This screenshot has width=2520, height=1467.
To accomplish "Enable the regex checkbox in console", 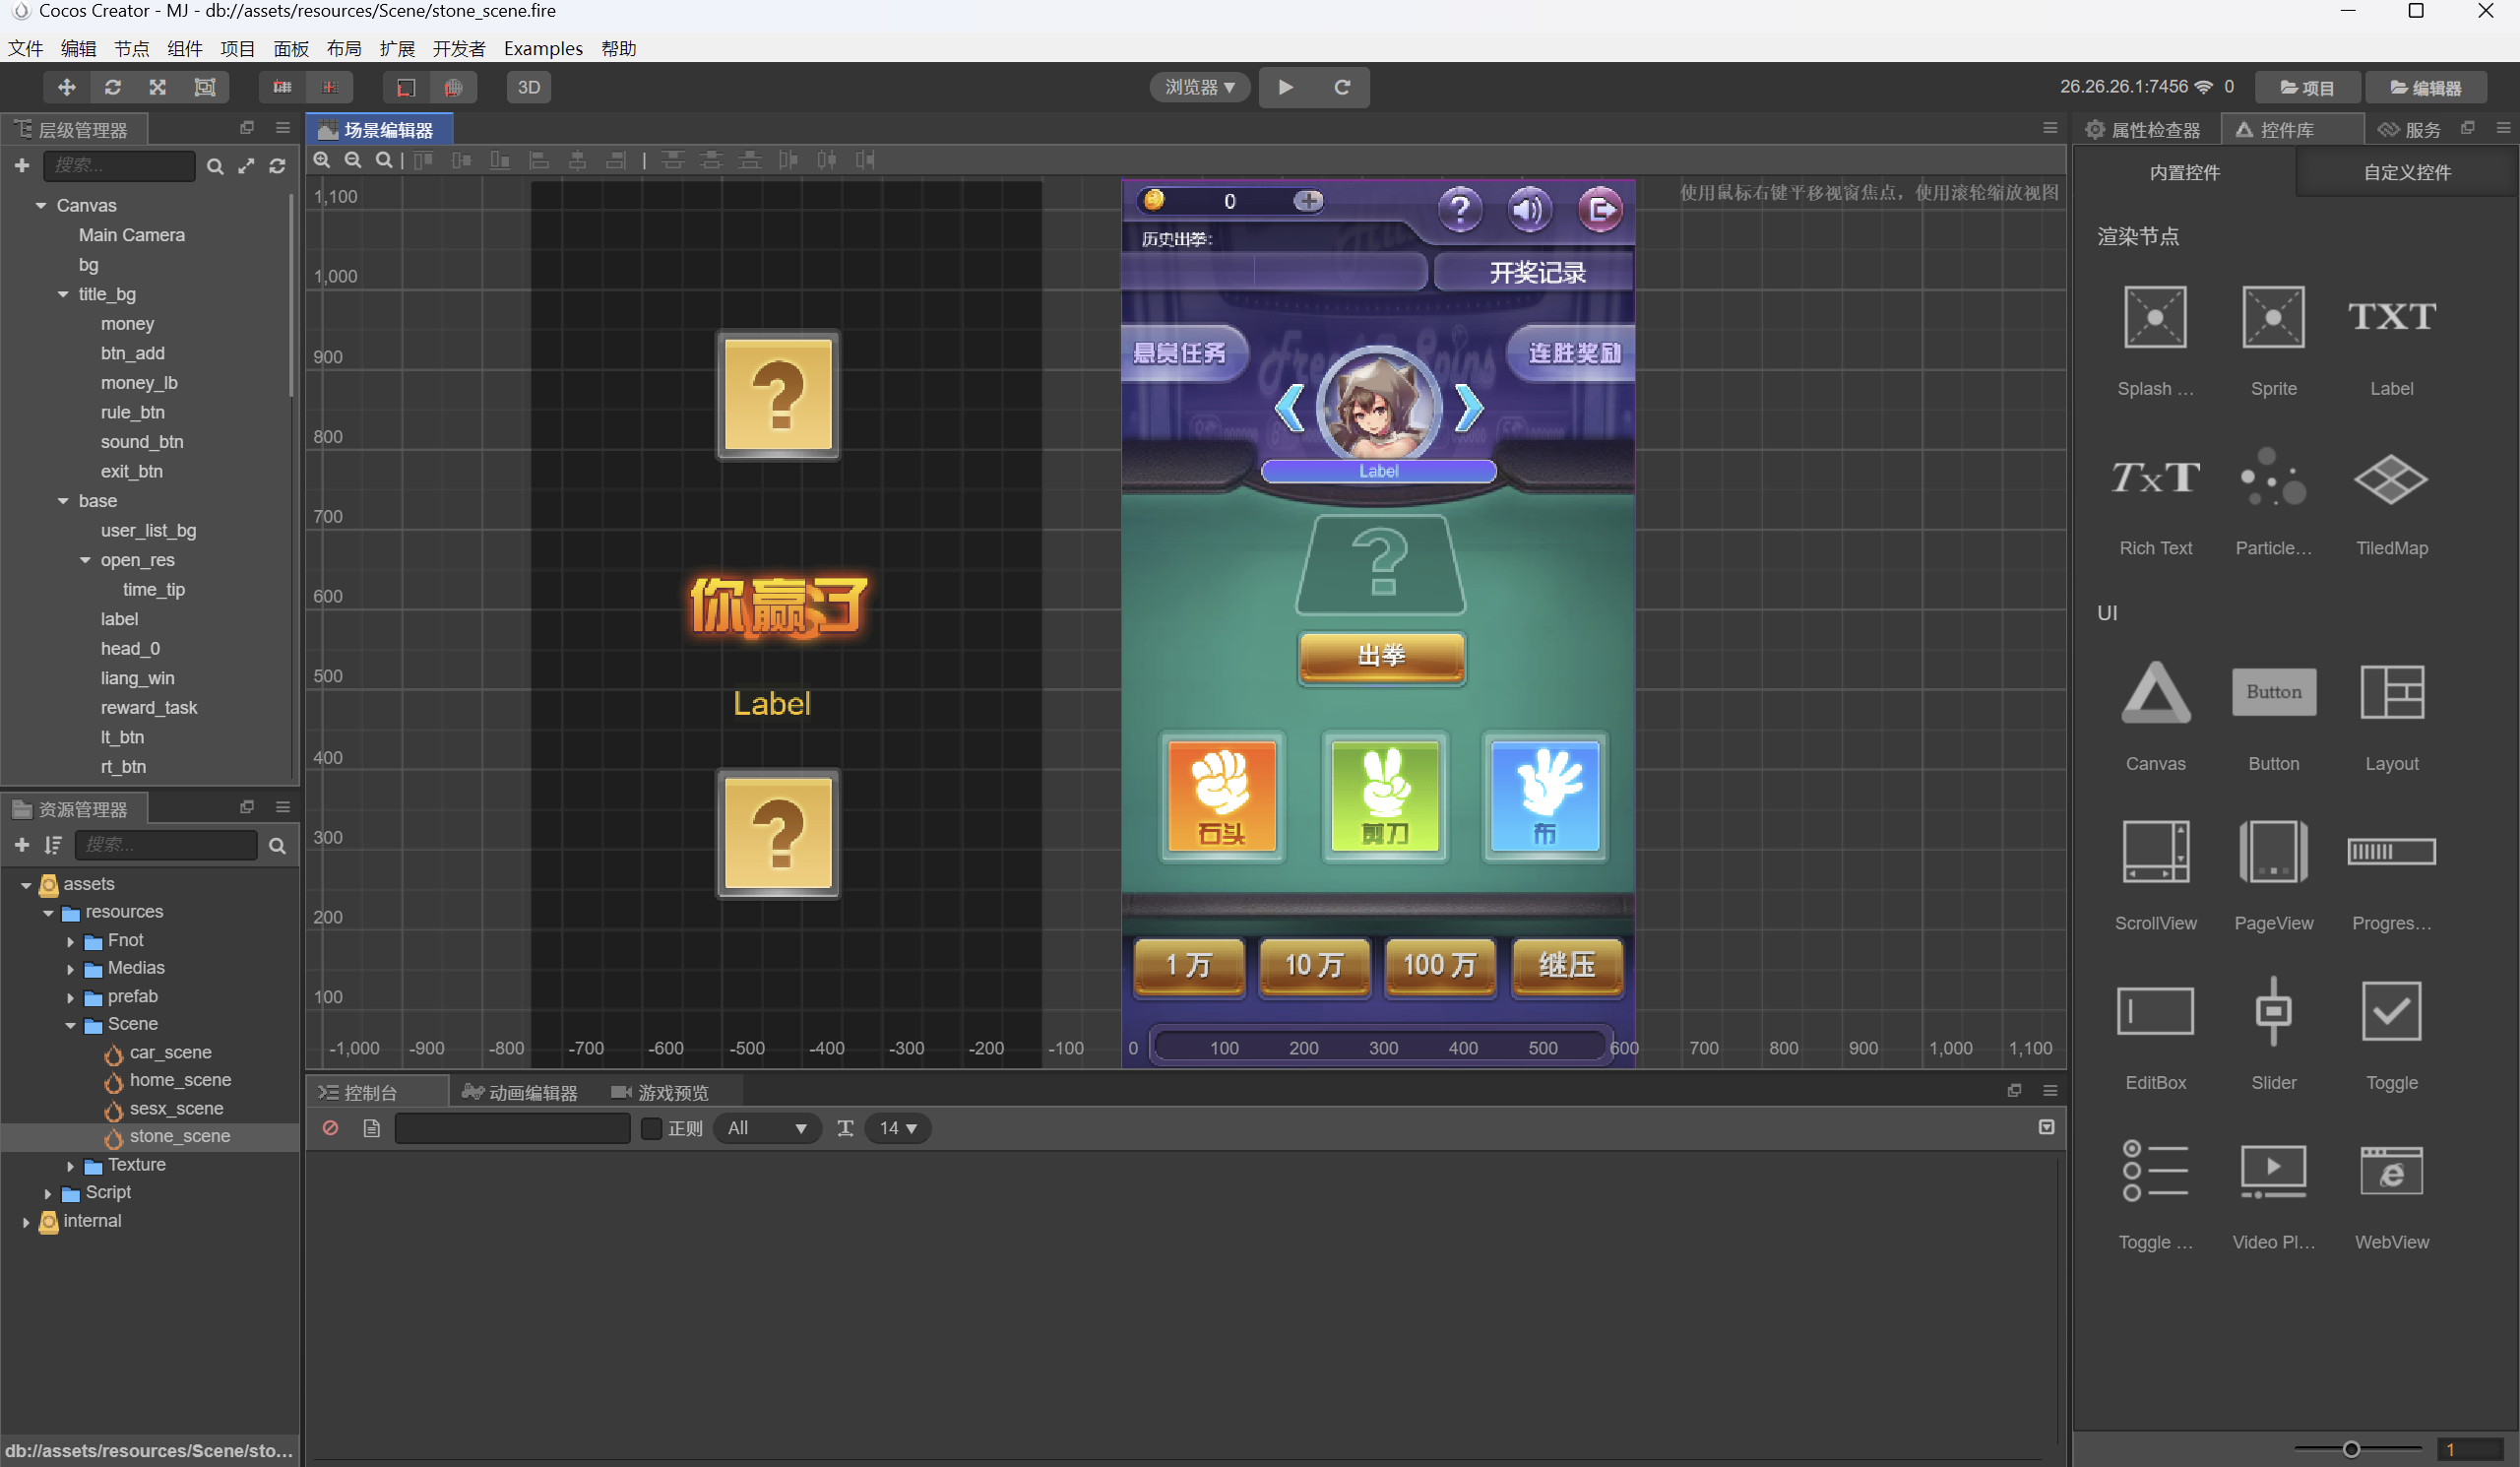I will tap(651, 1128).
